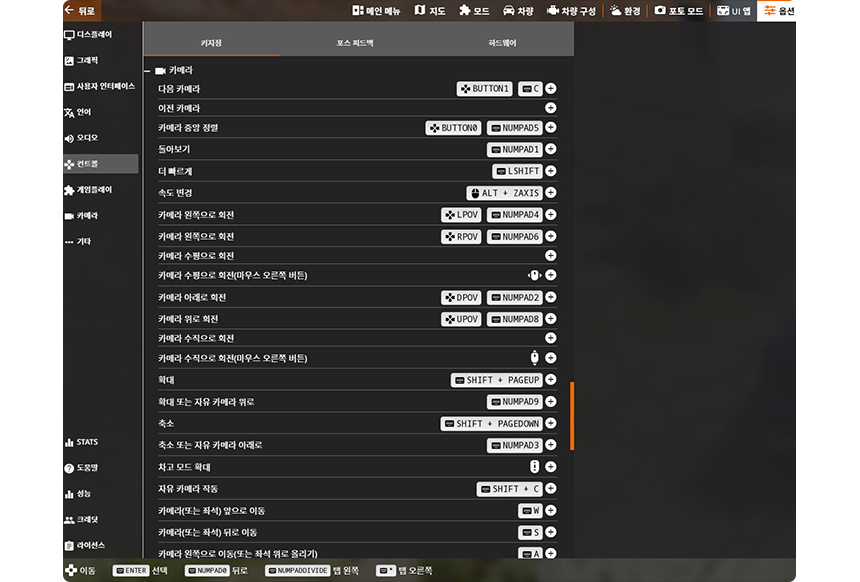The height and width of the screenshot is (582, 860).
Task: Click the orange bindings list scrollbar
Action: point(572,416)
